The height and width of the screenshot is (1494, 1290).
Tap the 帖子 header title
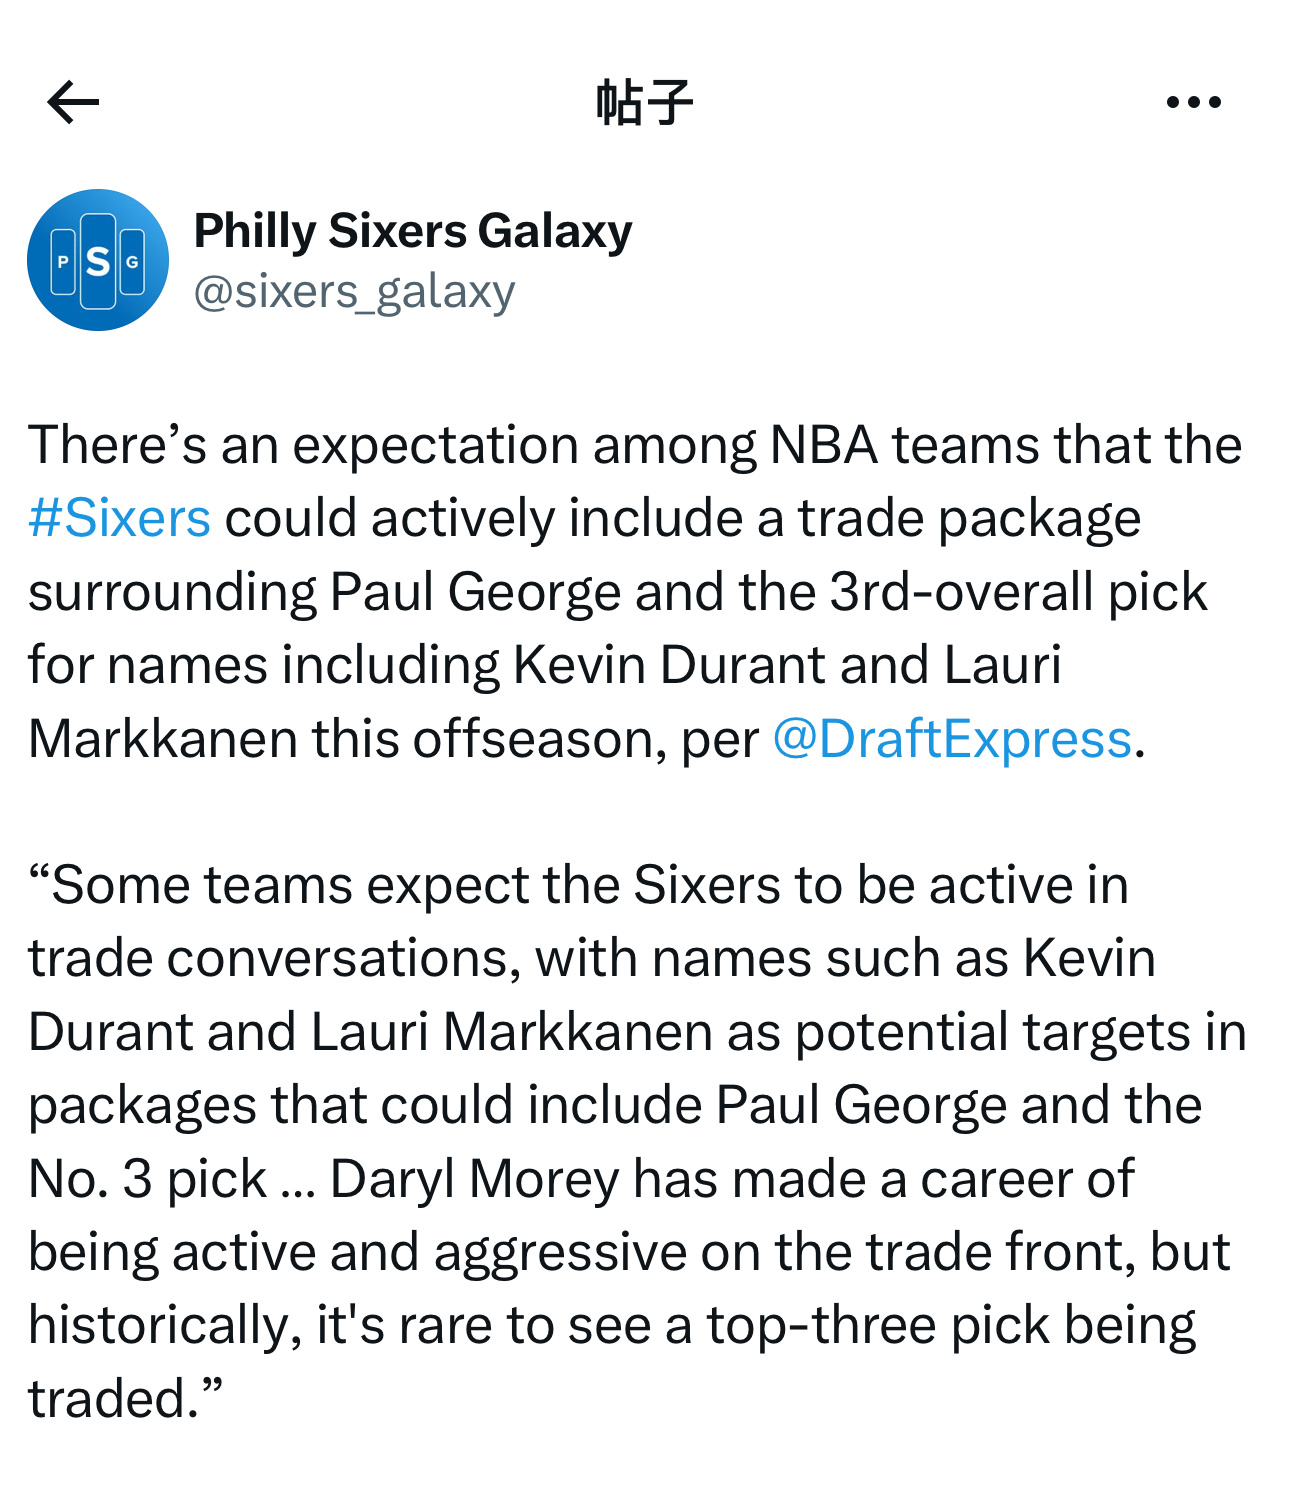tap(644, 102)
